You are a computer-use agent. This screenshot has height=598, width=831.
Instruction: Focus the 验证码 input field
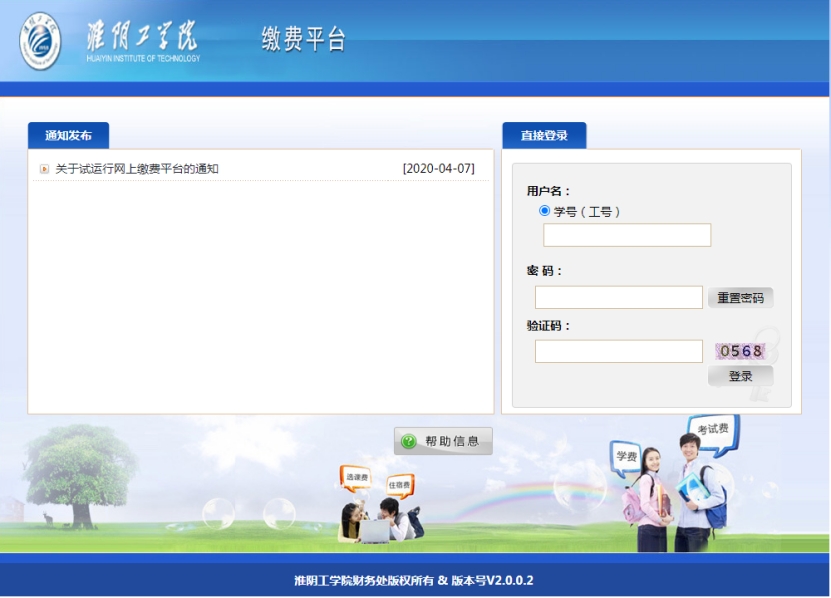[x=619, y=351]
